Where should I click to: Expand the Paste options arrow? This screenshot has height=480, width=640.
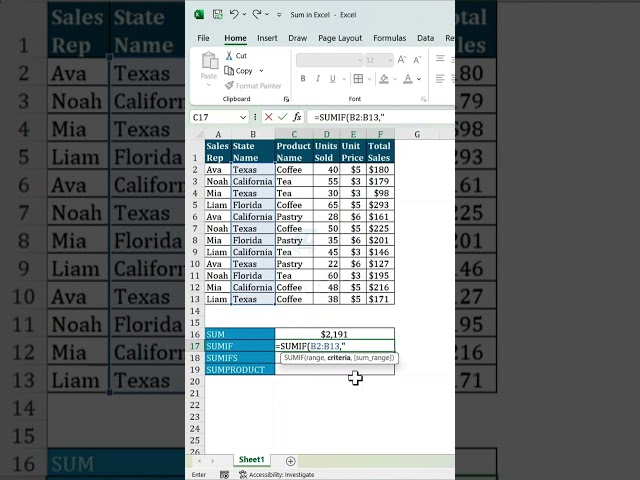209,85
